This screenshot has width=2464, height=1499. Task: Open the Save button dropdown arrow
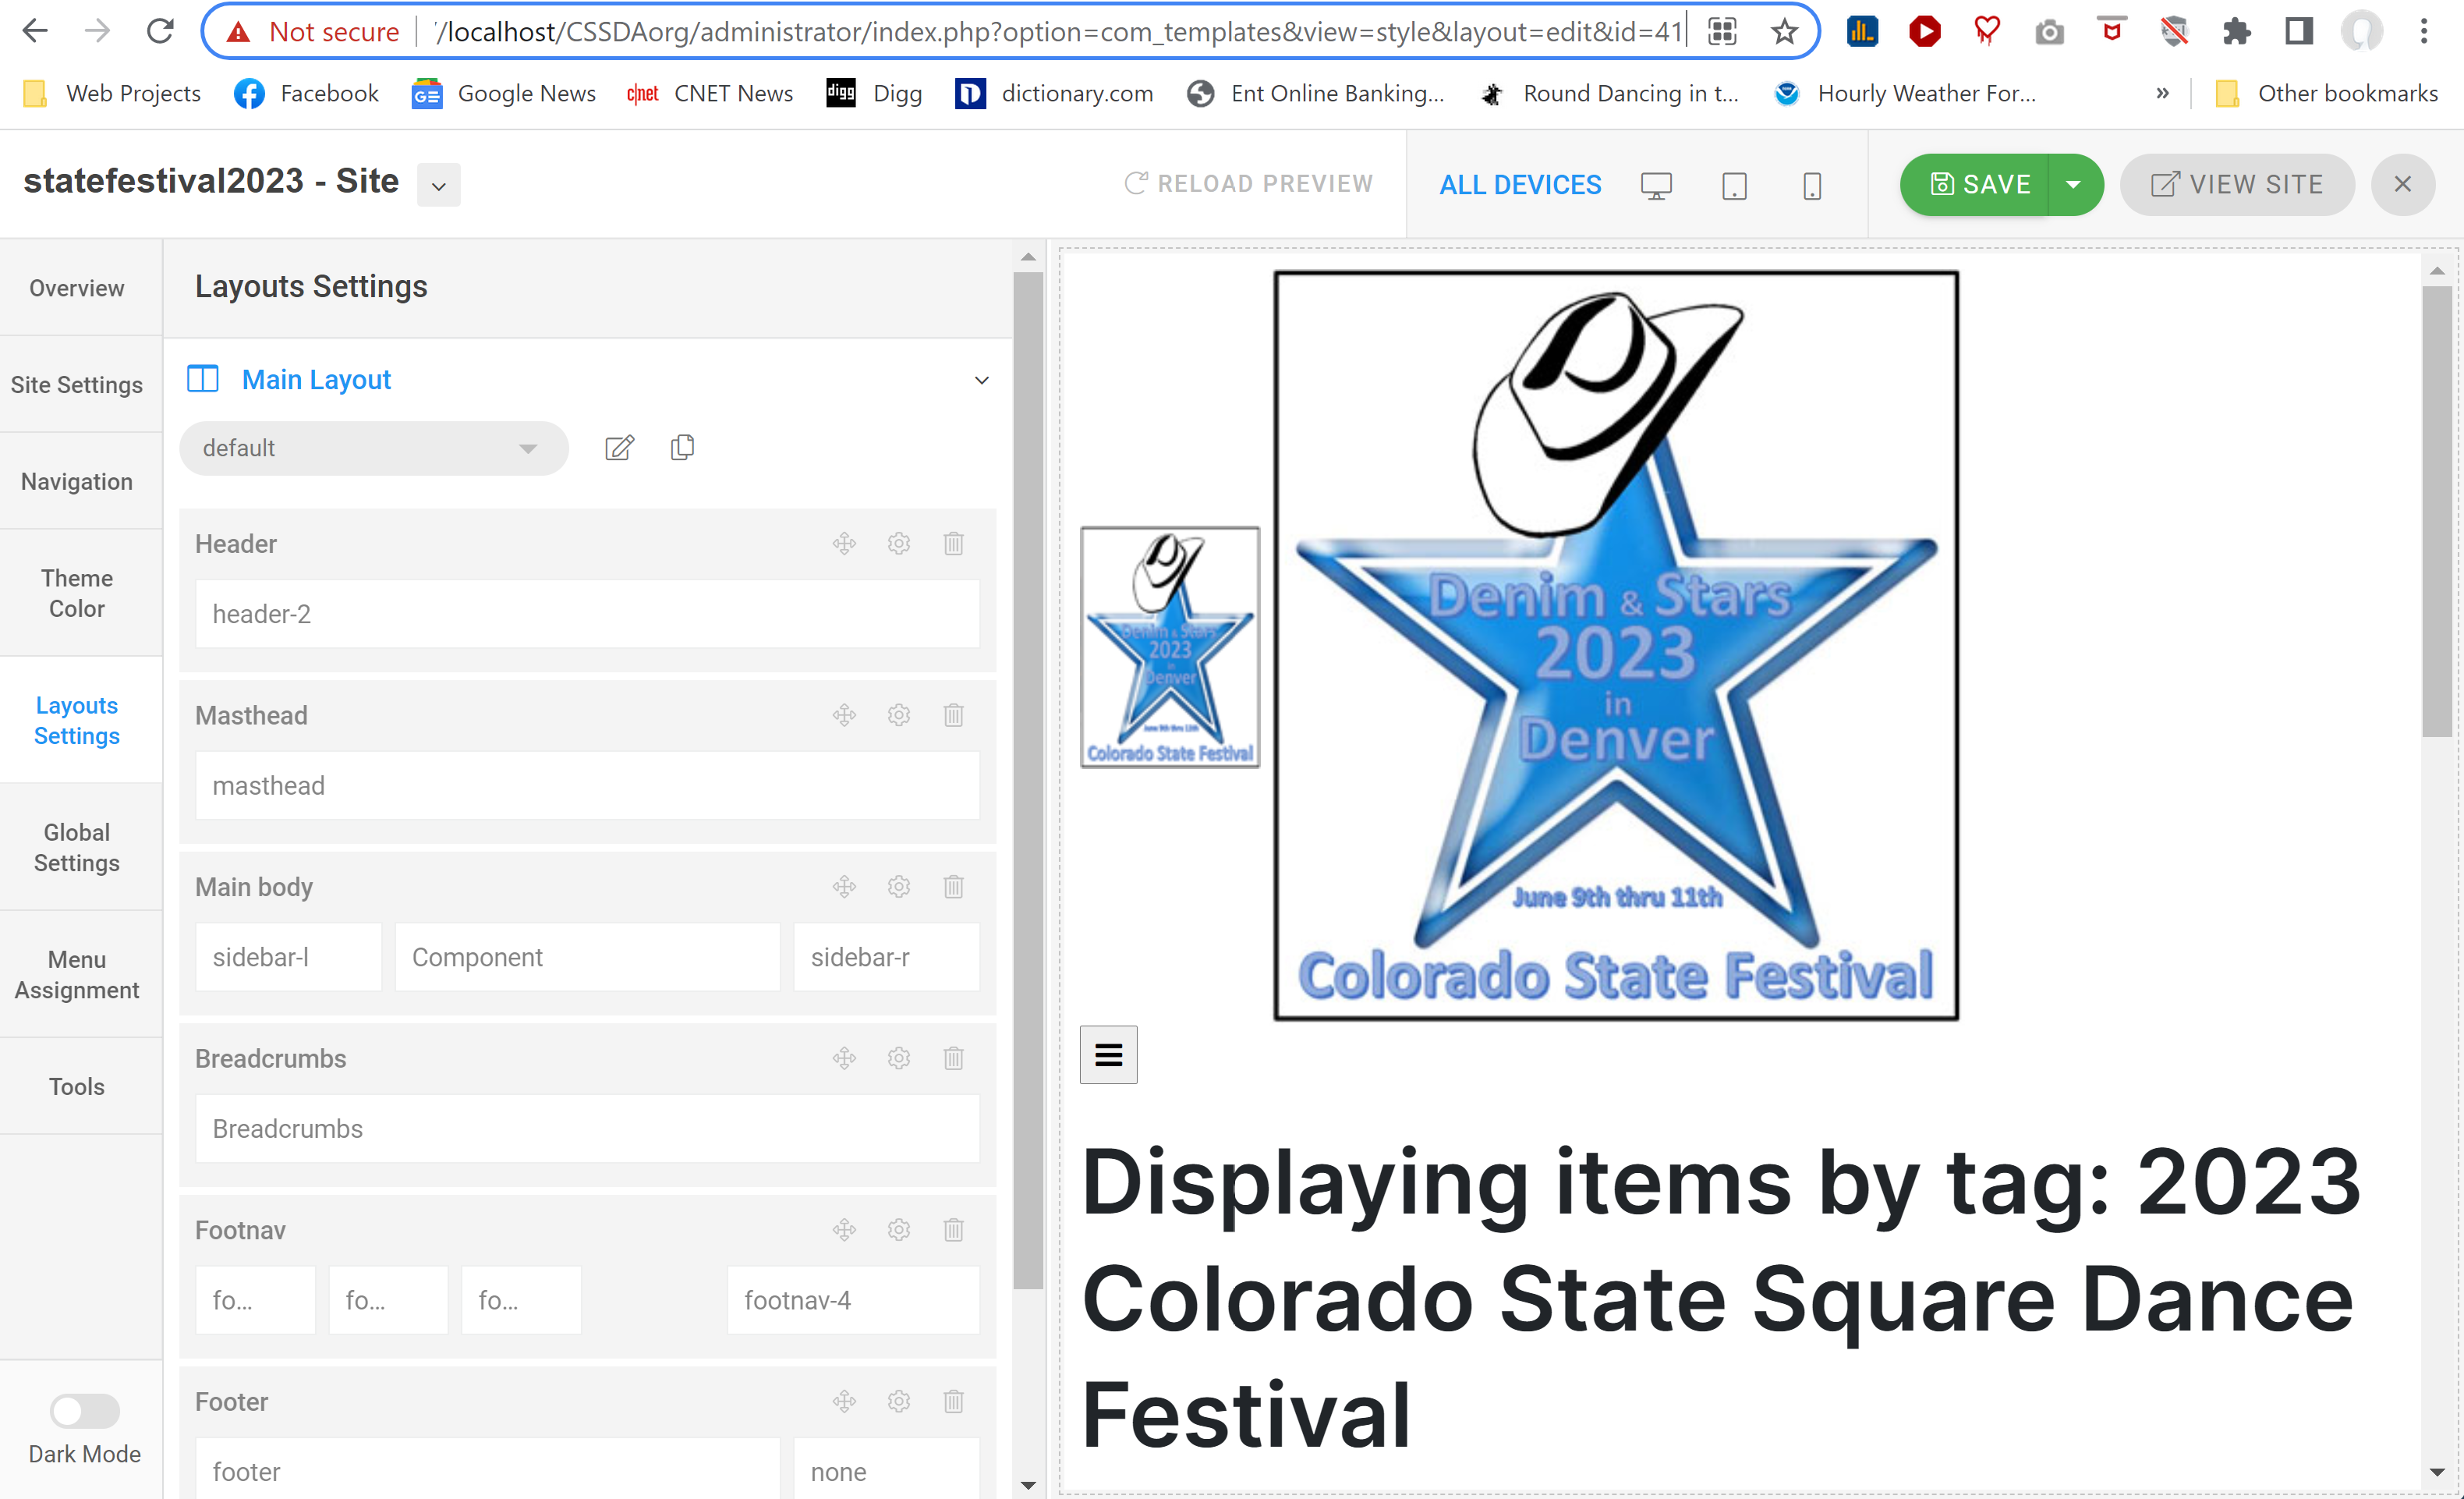coord(2074,184)
